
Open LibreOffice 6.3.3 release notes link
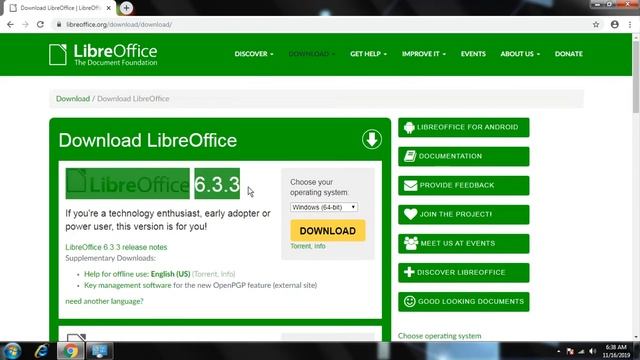coord(116,247)
